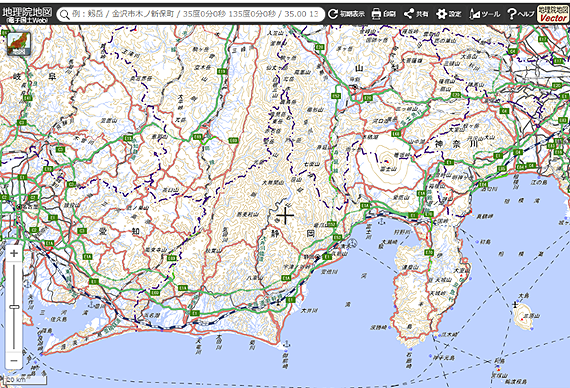Zoom out with the minus button
The width and height of the screenshot is (570, 388).
point(14,361)
